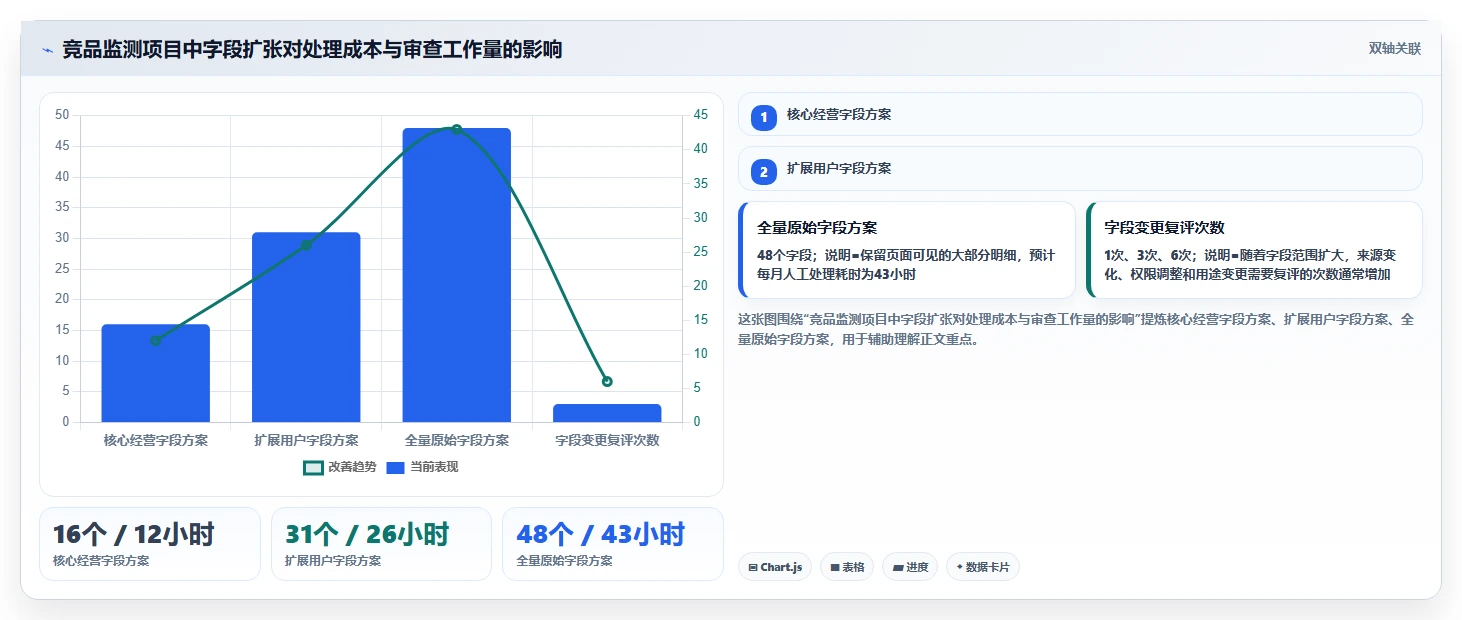Click x-axis label 核心经营字段方案

pos(156,440)
